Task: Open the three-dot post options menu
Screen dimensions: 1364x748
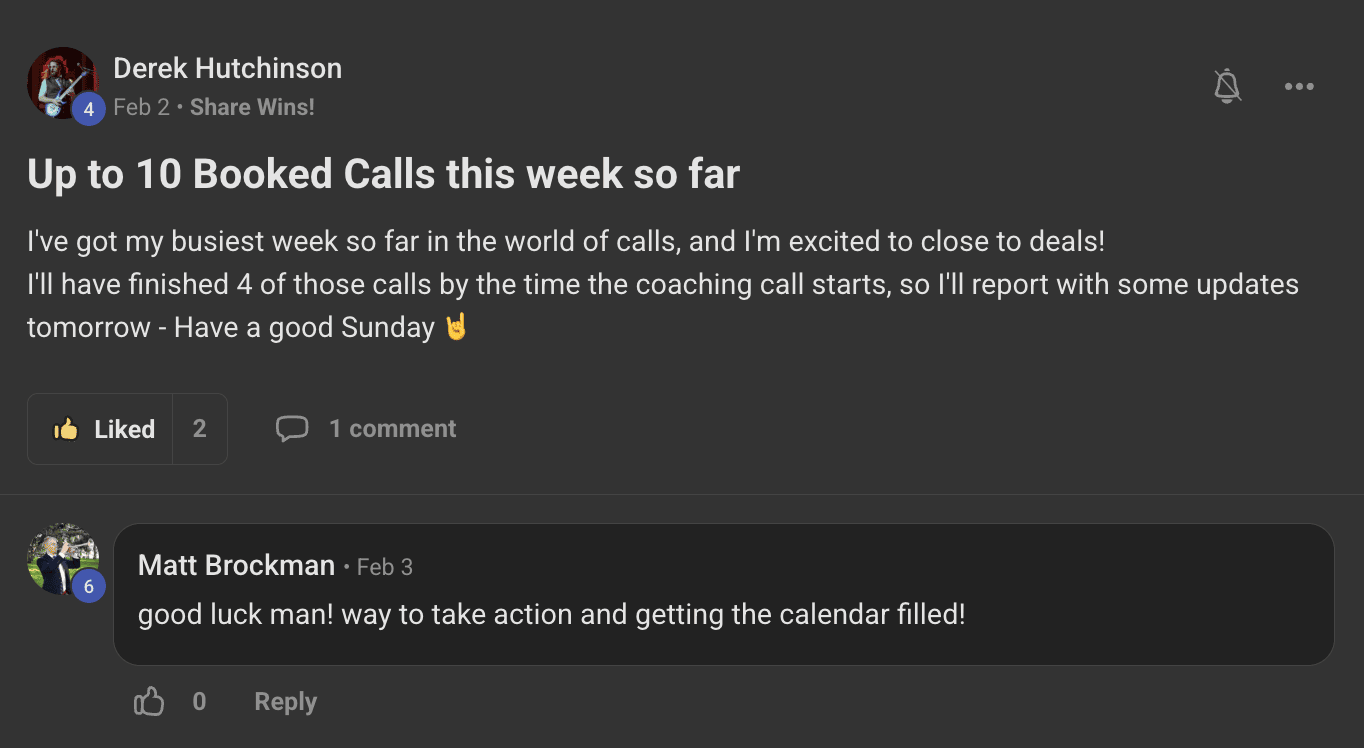Action: pyautogui.click(x=1299, y=87)
